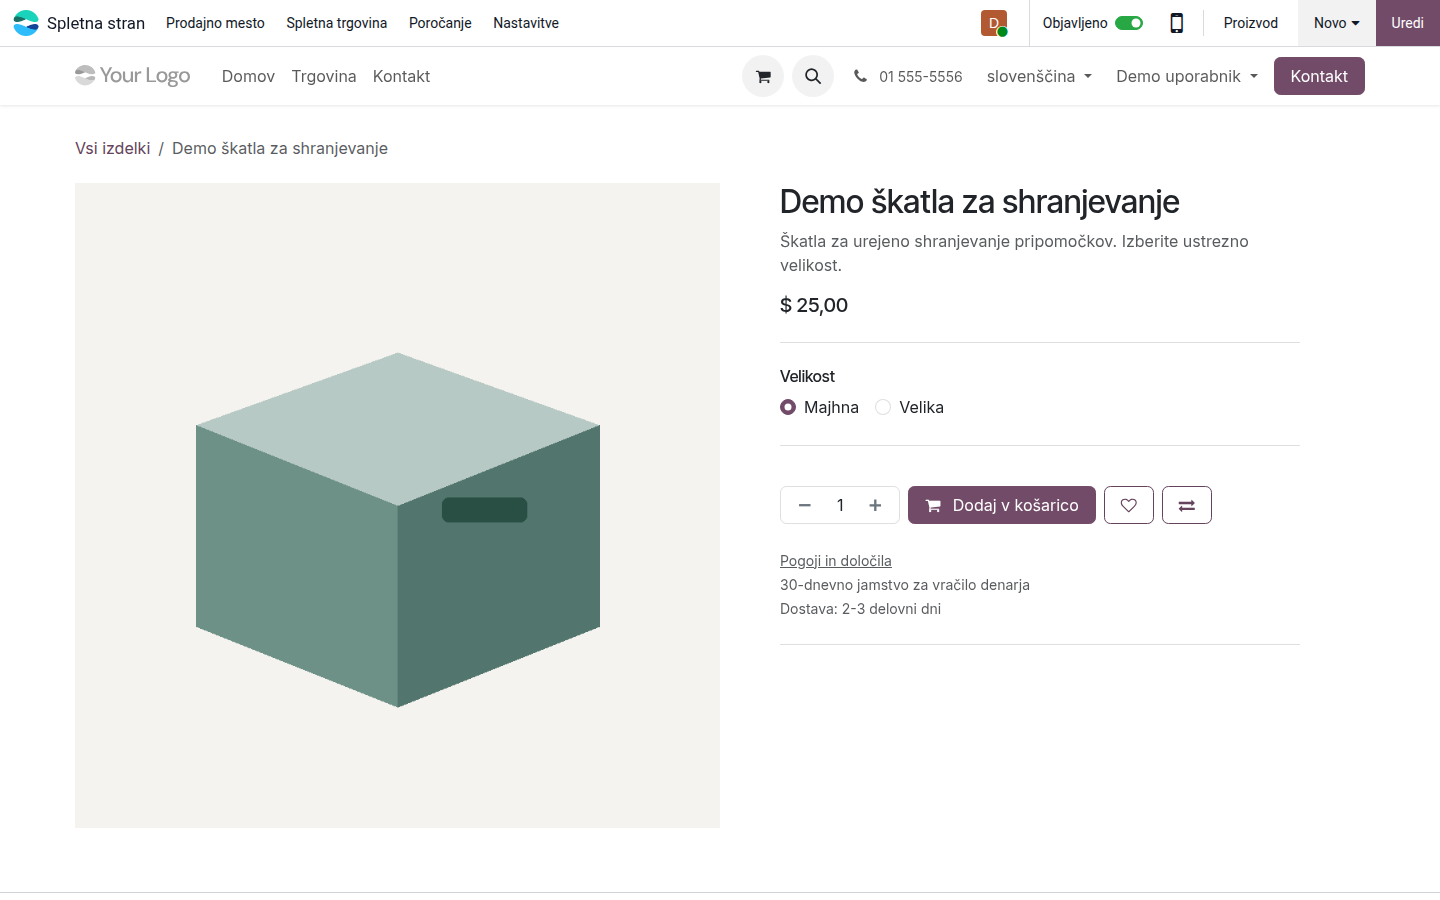The image size is (1440, 900).
Task: Click the Dostava: 2-3 delovni dni text
Action: pos(860,609)
